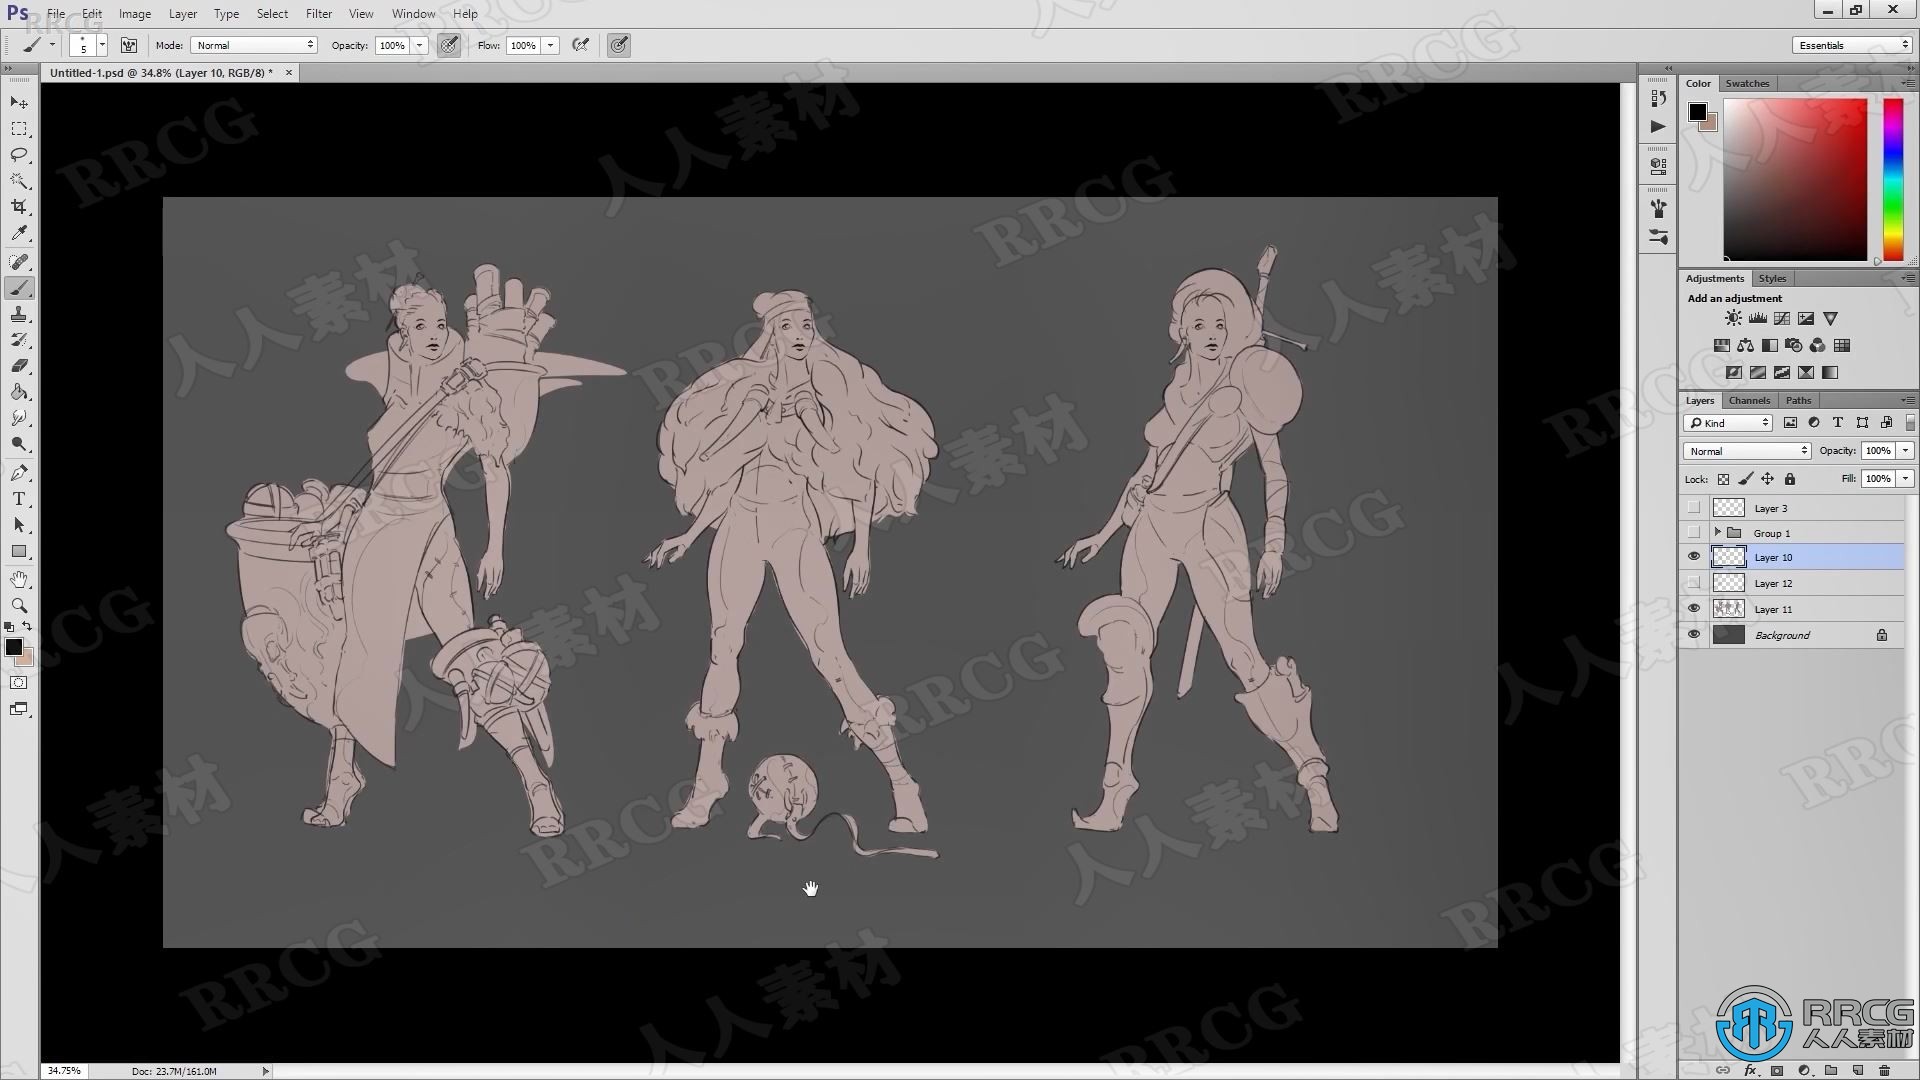Open the Brush panel toggle
The width and height of the screenshot is (1920, 1080).
(x=129, y=45)
